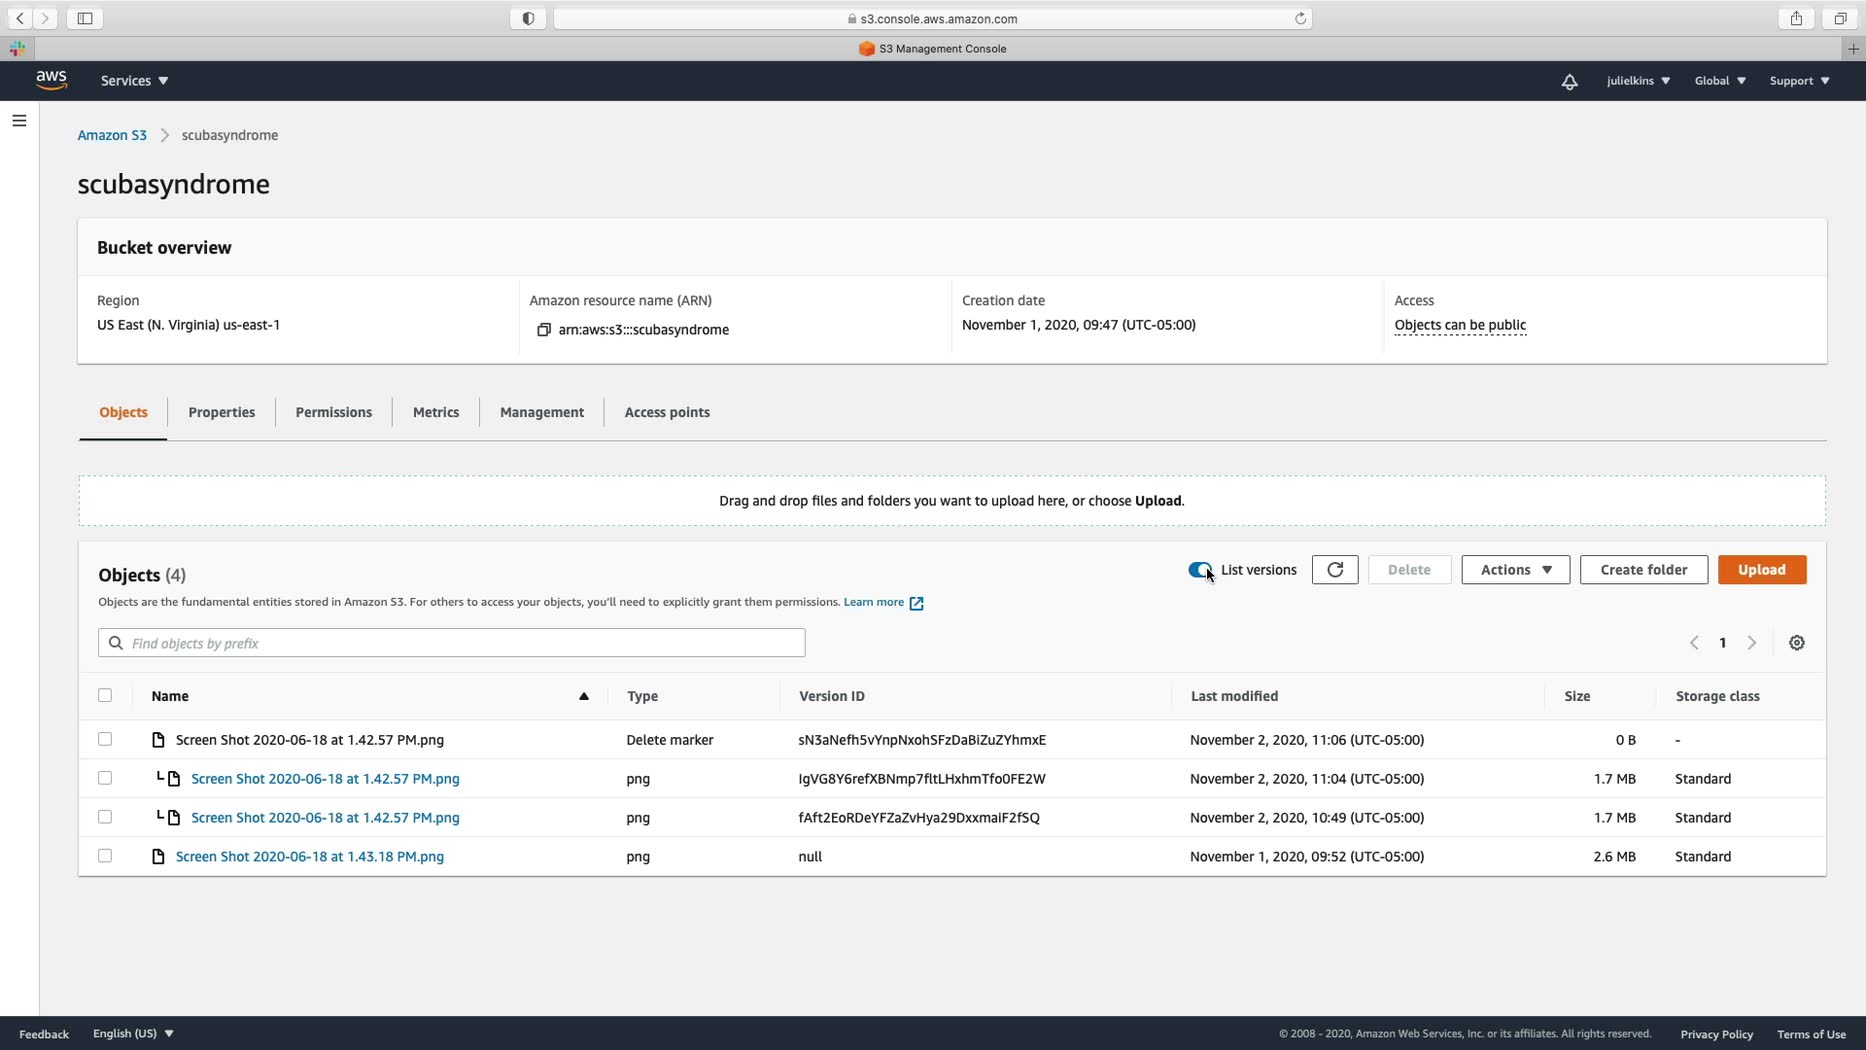Refresh the objects list
Screen dimensions: 1866x1050
1335,570
